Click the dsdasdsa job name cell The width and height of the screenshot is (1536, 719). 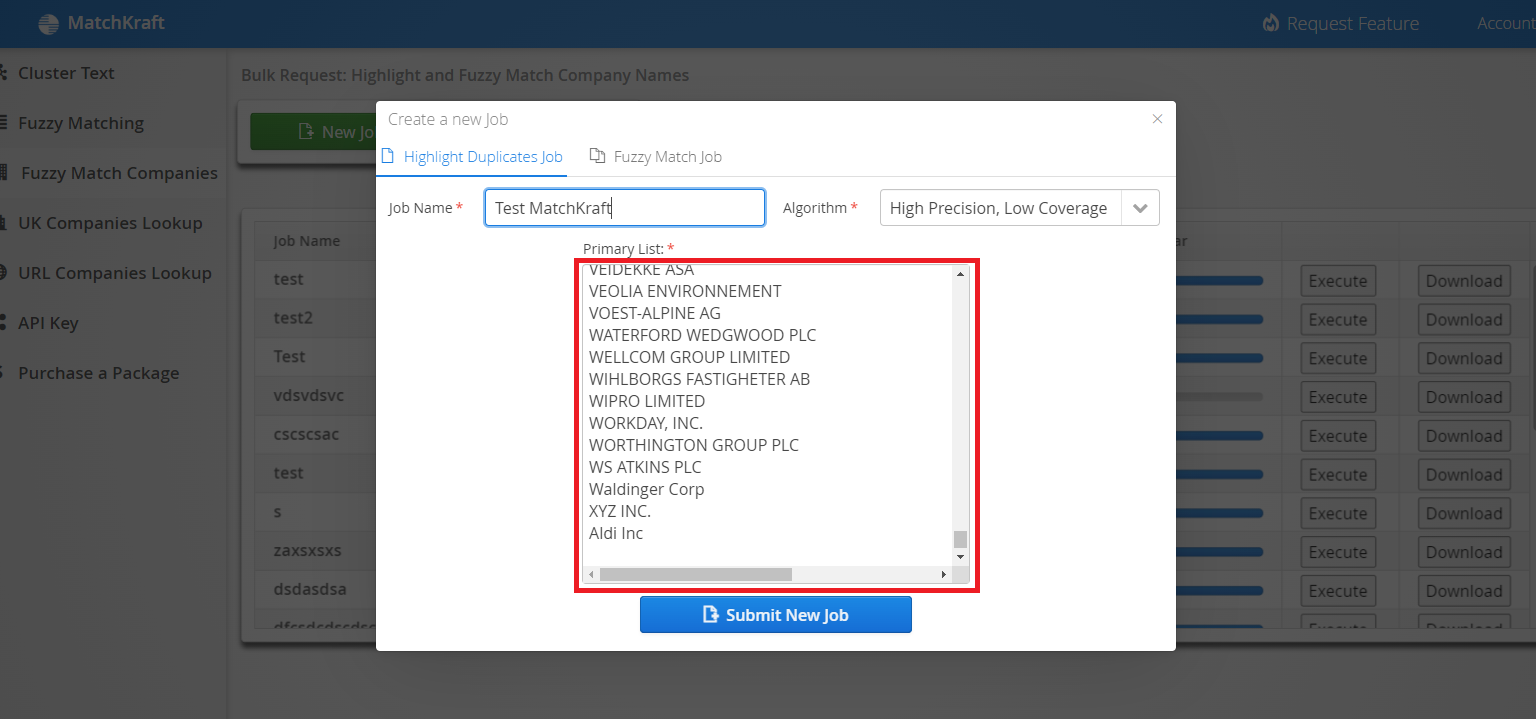pyautogui.click(x=310, y=589)
